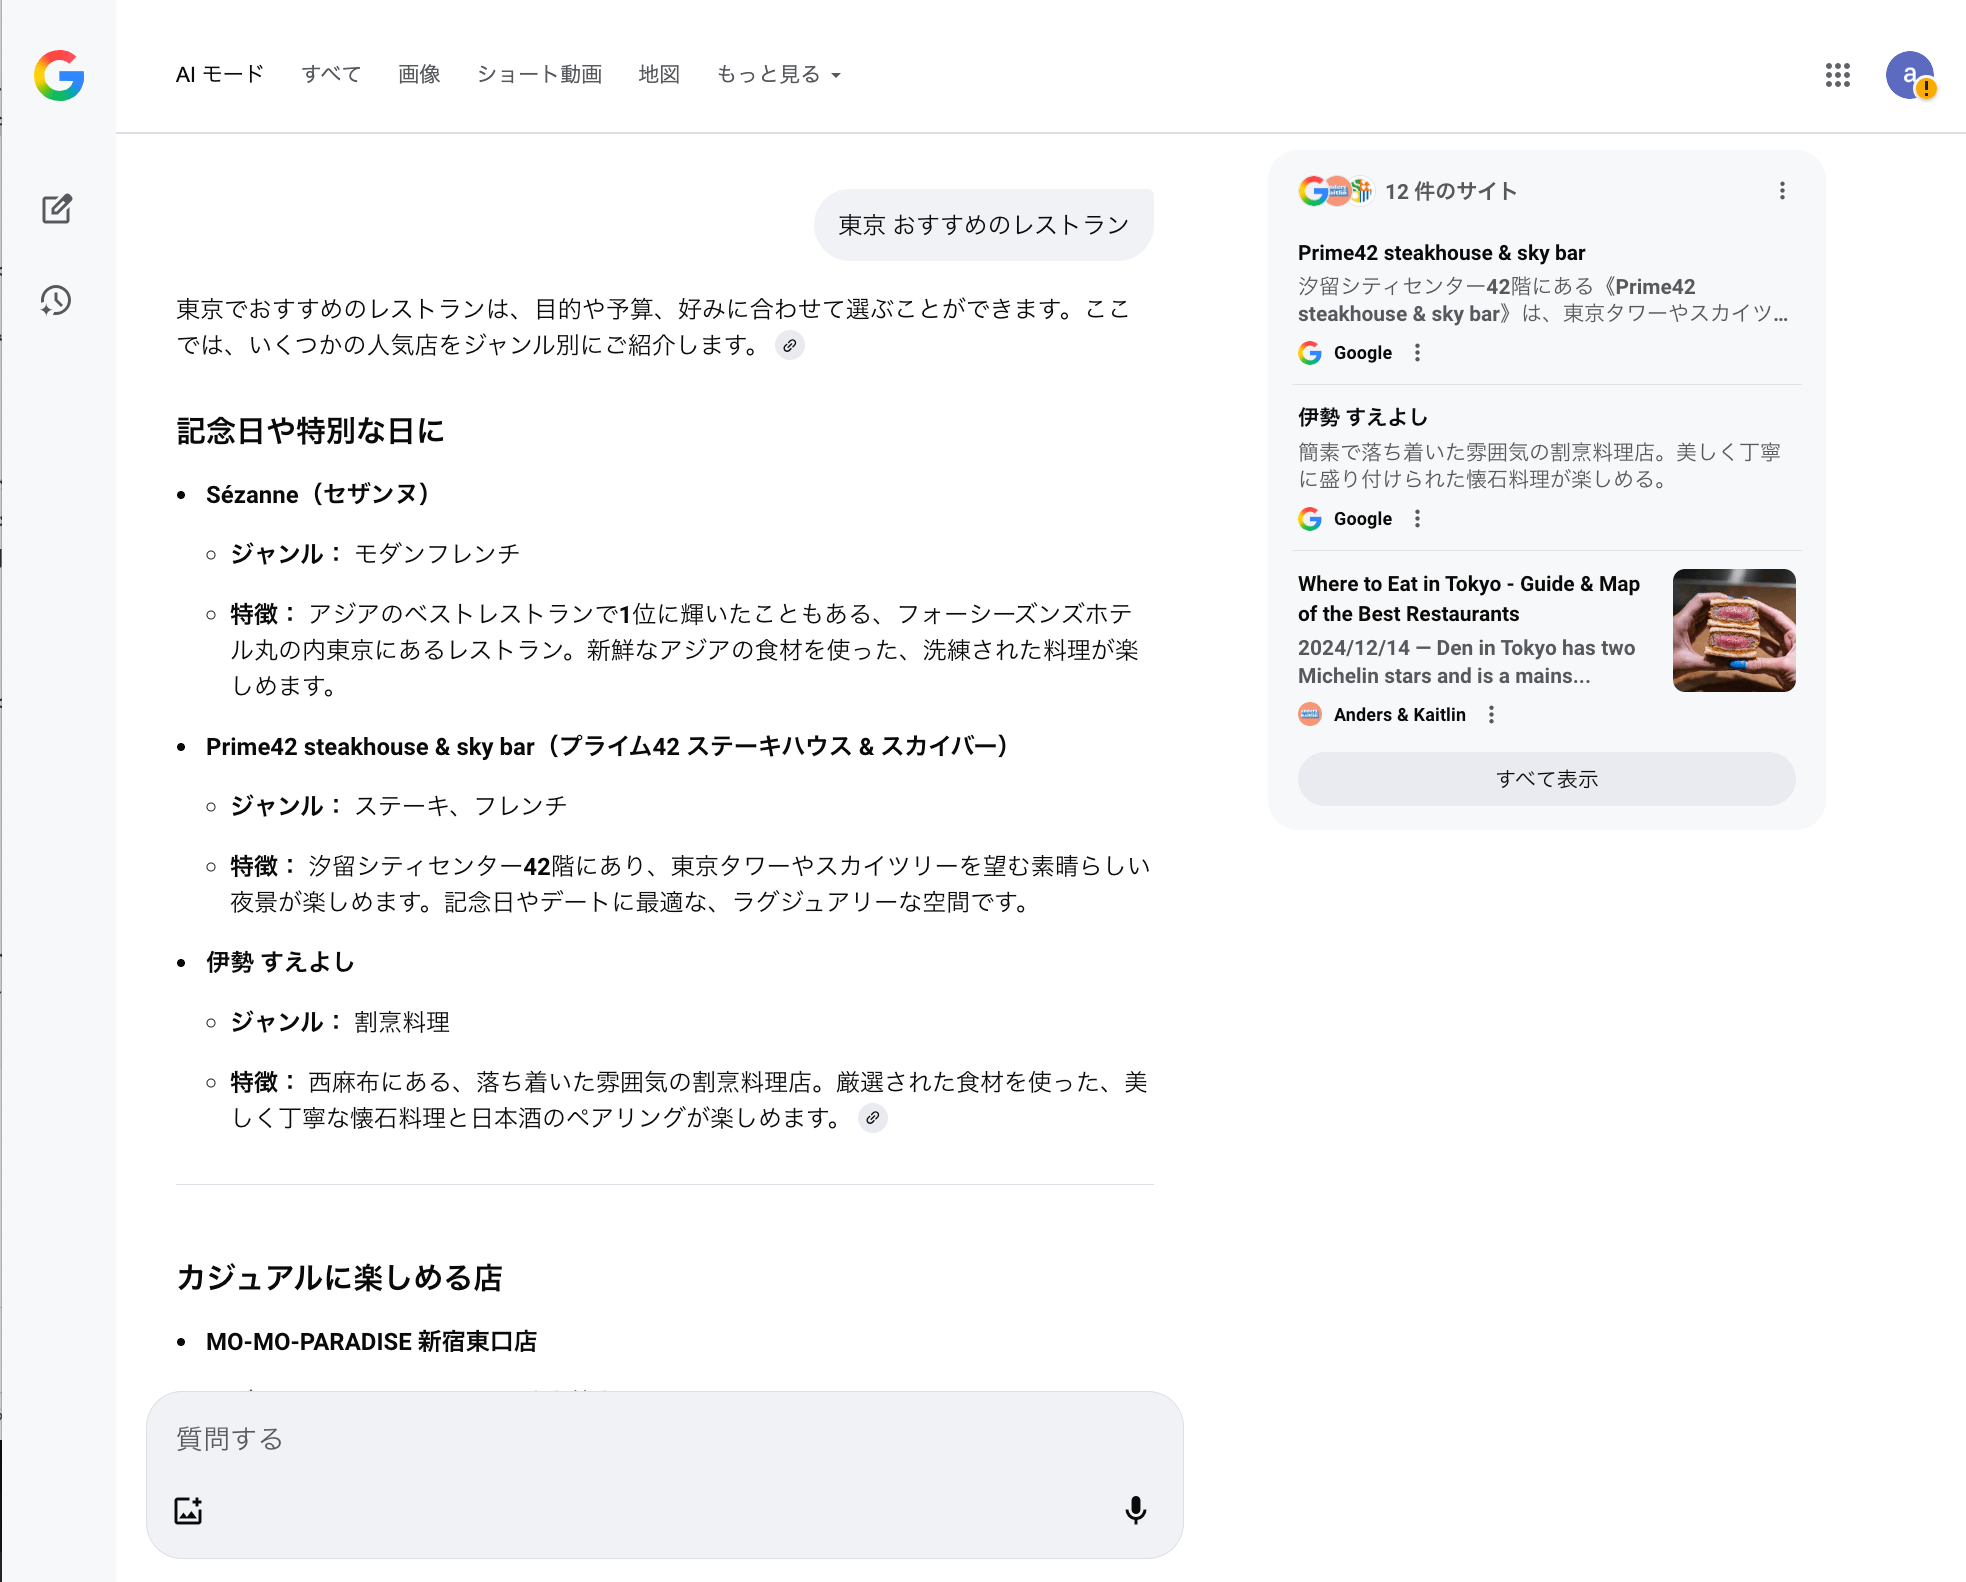Open options beside Prime42 Google source
Screen dimensions: 1966x1582
1417,352
